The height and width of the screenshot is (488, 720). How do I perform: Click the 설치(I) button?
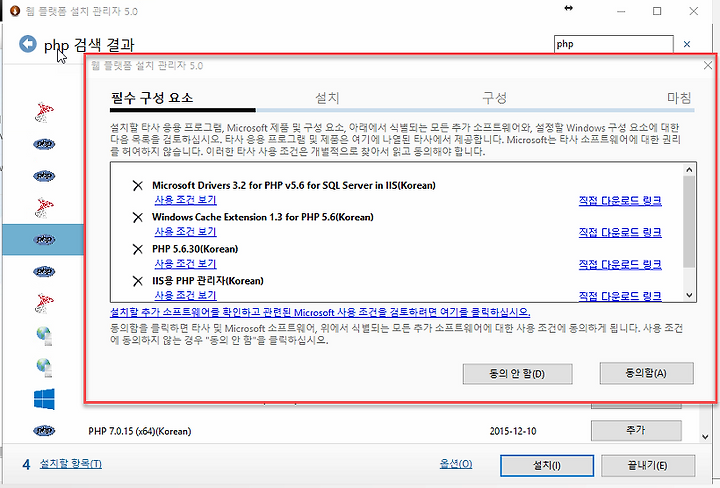coord(547,466)
